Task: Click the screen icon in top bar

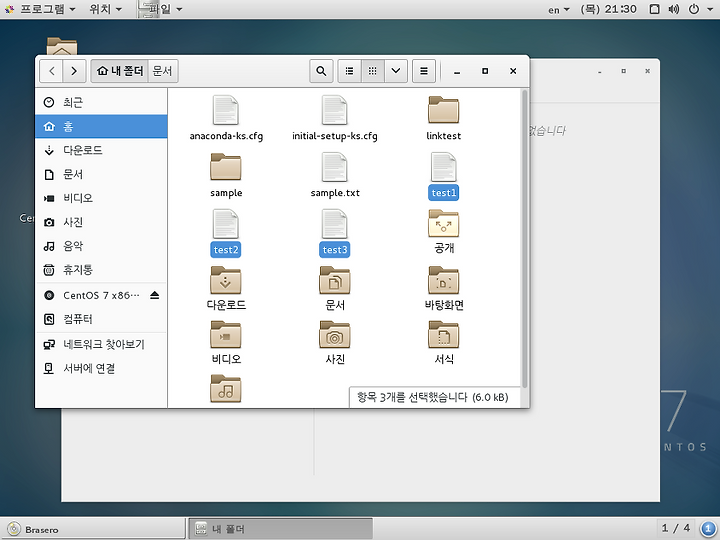Action: pos(655,9)
